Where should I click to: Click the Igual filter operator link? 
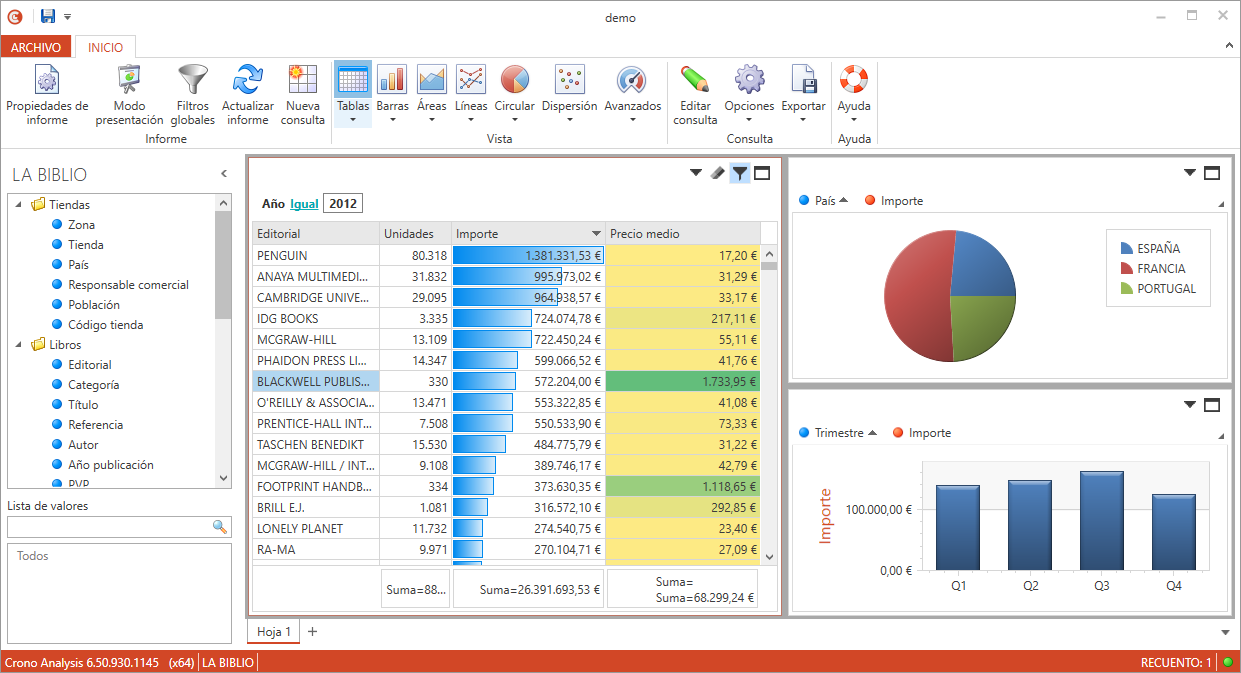tap(302, 202)
